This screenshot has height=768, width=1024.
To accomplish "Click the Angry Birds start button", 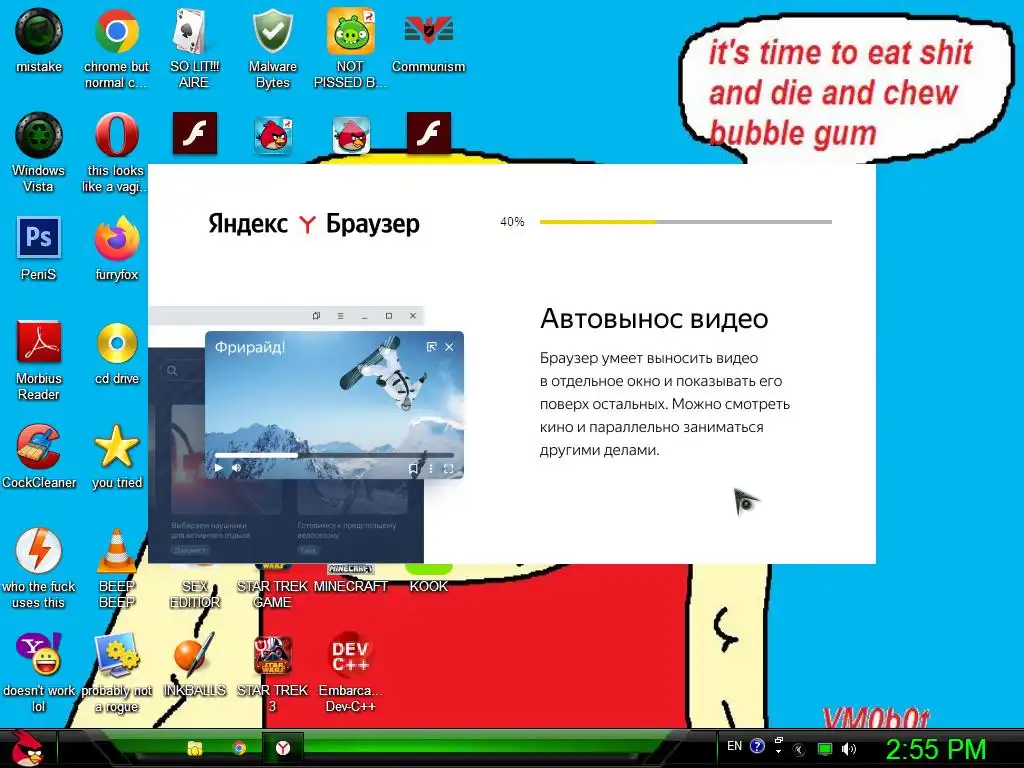I will 27,748.
